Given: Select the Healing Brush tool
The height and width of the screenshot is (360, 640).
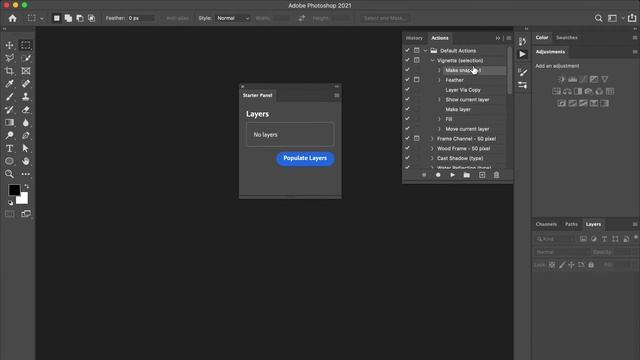Looking at the screenshot, I should point(26,84).
